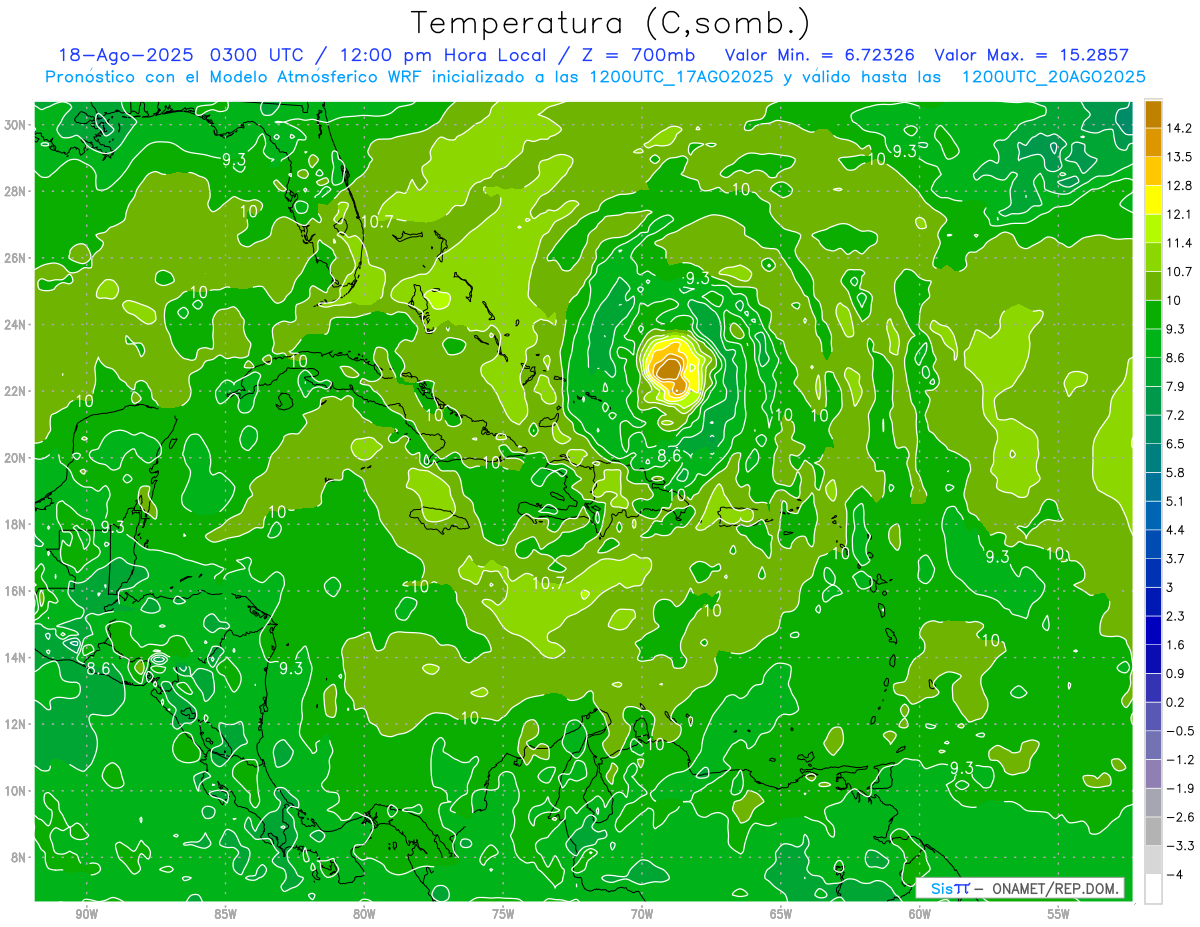Click the dark blue swatch between 2.3 and 1.6
Image resolution: width=1200 pixels, height=927 pixels.
coord(1153,629)
